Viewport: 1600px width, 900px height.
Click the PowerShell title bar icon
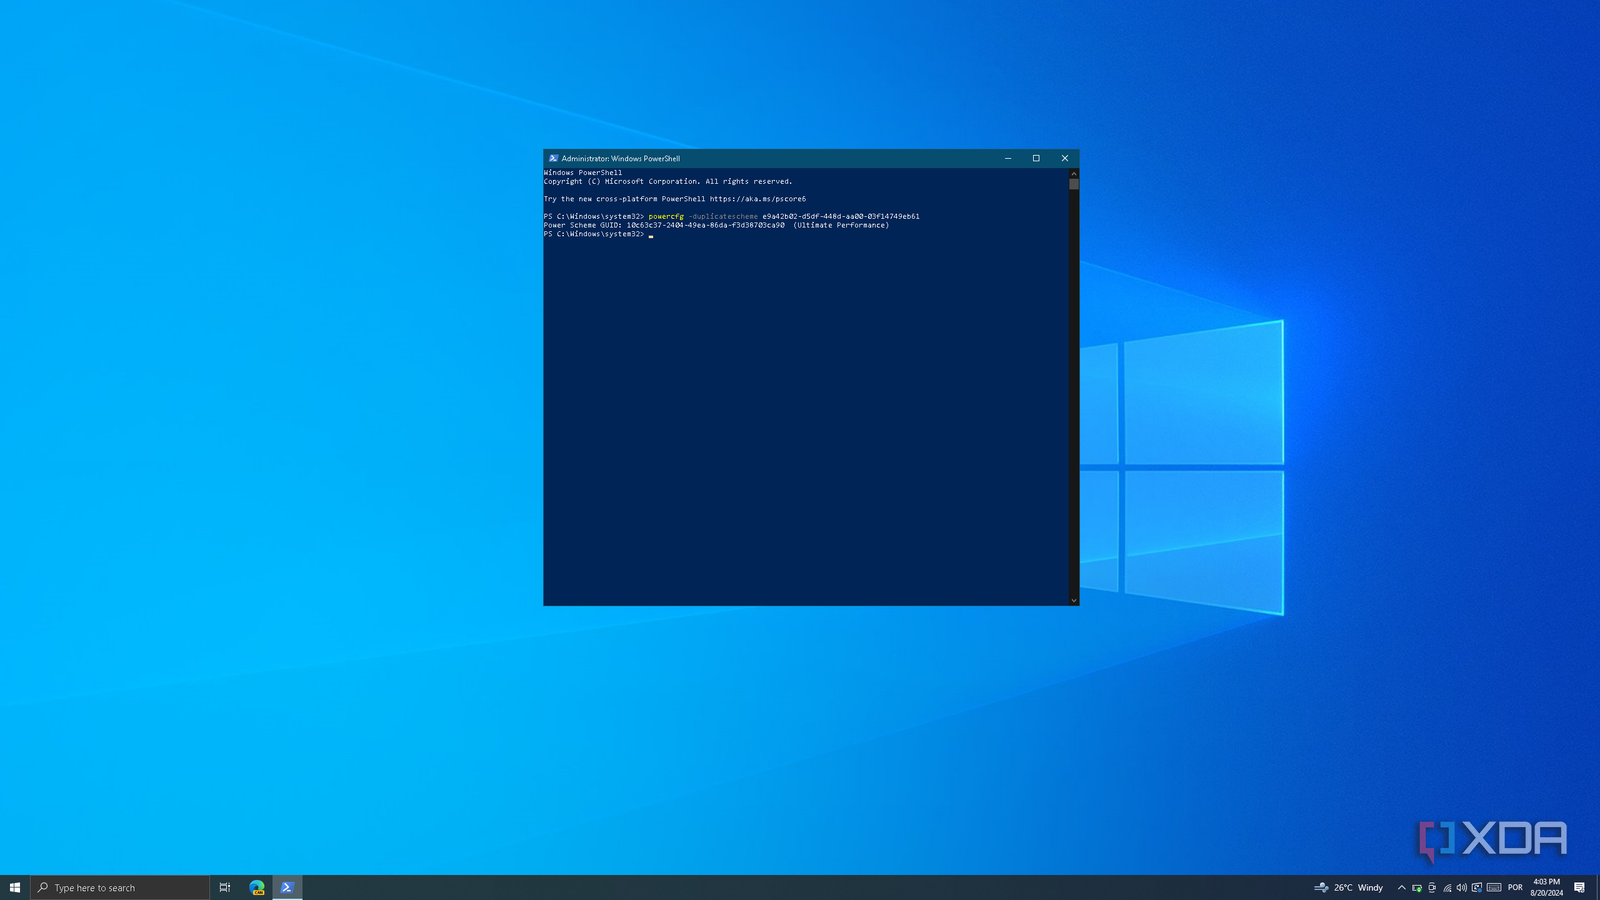(551, 158)
